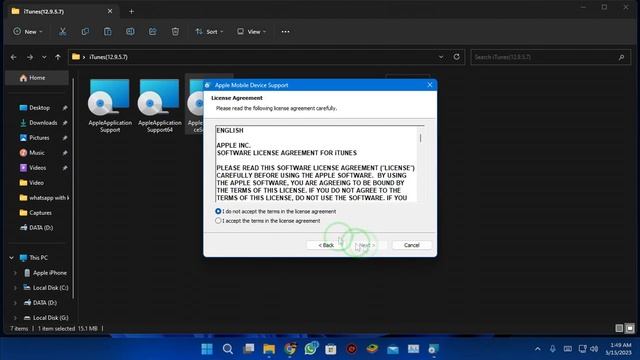Click the Copy icon in toolbar
640x360 pixels.
coord(85,31)
